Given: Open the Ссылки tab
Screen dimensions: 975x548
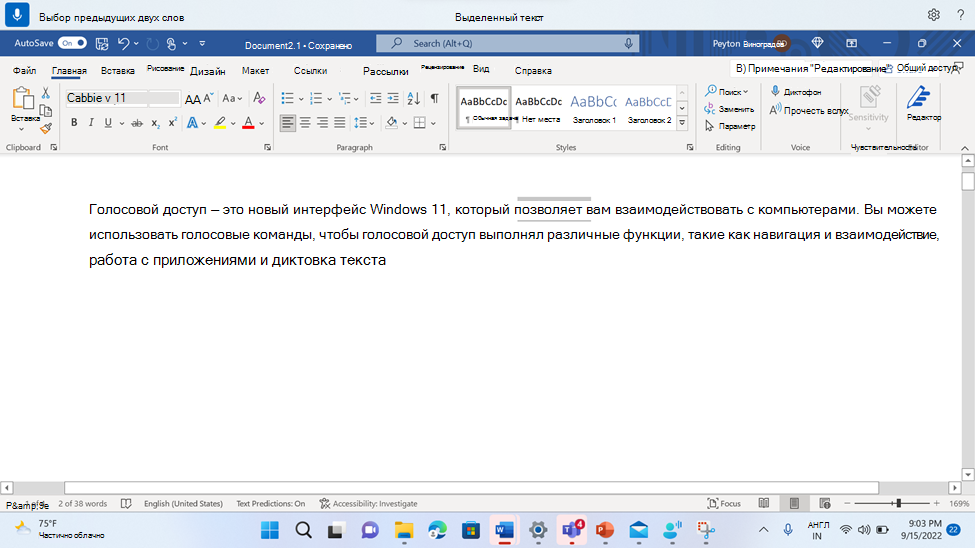Looking at the screenshot, I should pos(310,71).
